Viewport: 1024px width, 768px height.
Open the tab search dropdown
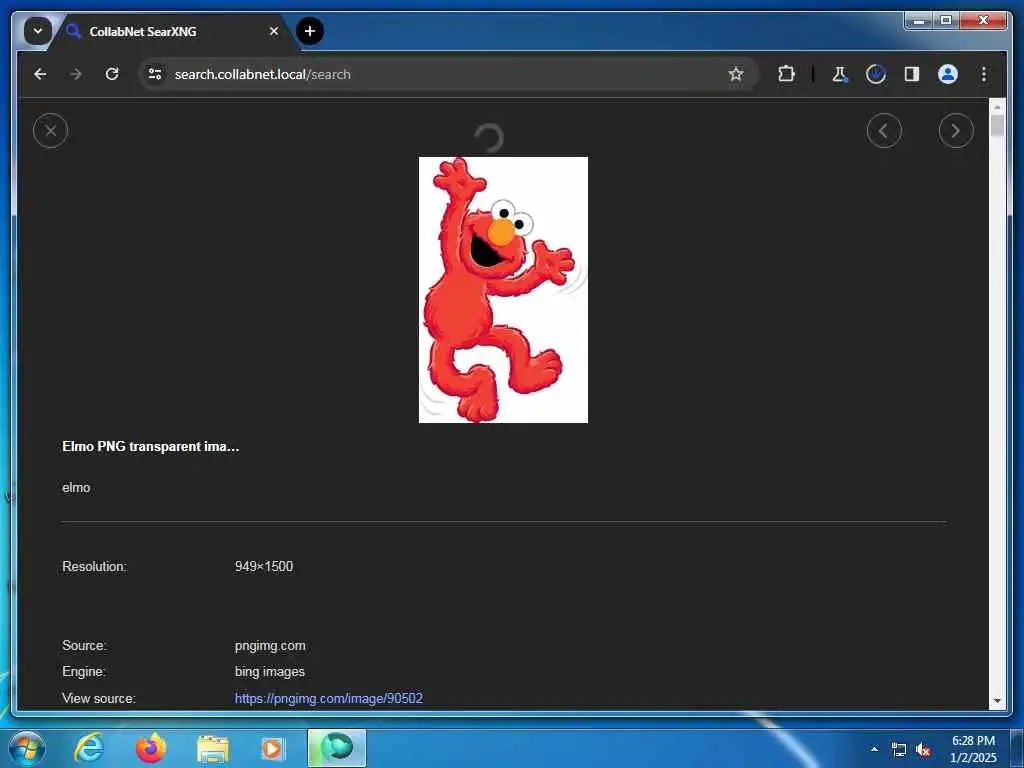pyautogui.click(x=38, y=31)
